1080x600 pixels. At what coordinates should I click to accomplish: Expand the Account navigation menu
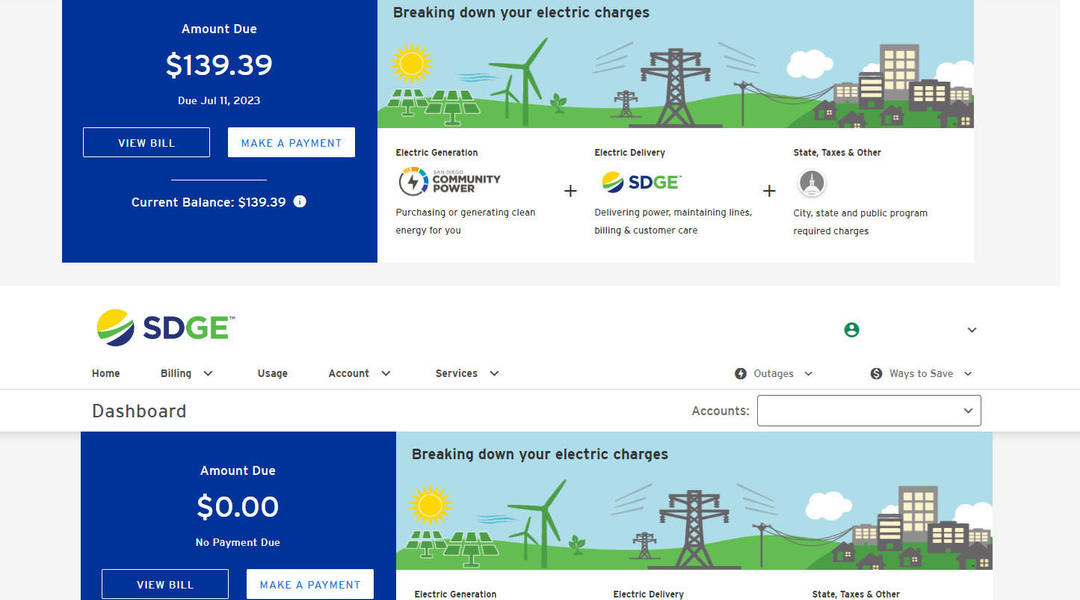pyautogui.click(x=359, y=374)
